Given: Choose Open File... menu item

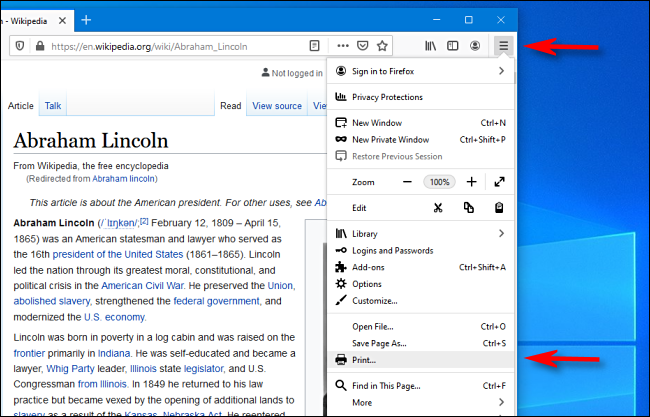Looking at the screenshot, I should (421, 327).
